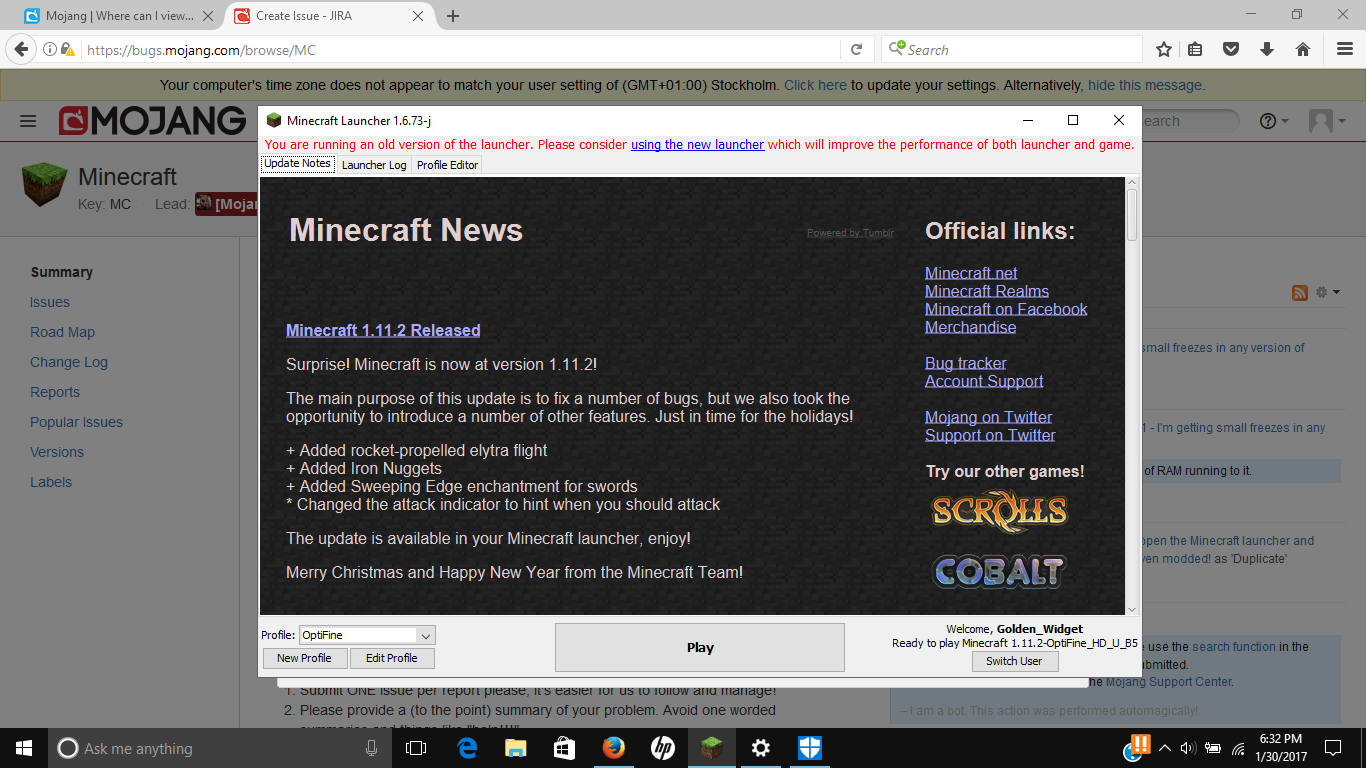Viewport: 1367px width, 768px height.
Task: Reload the page in Firefox
Action: (857, 49)
